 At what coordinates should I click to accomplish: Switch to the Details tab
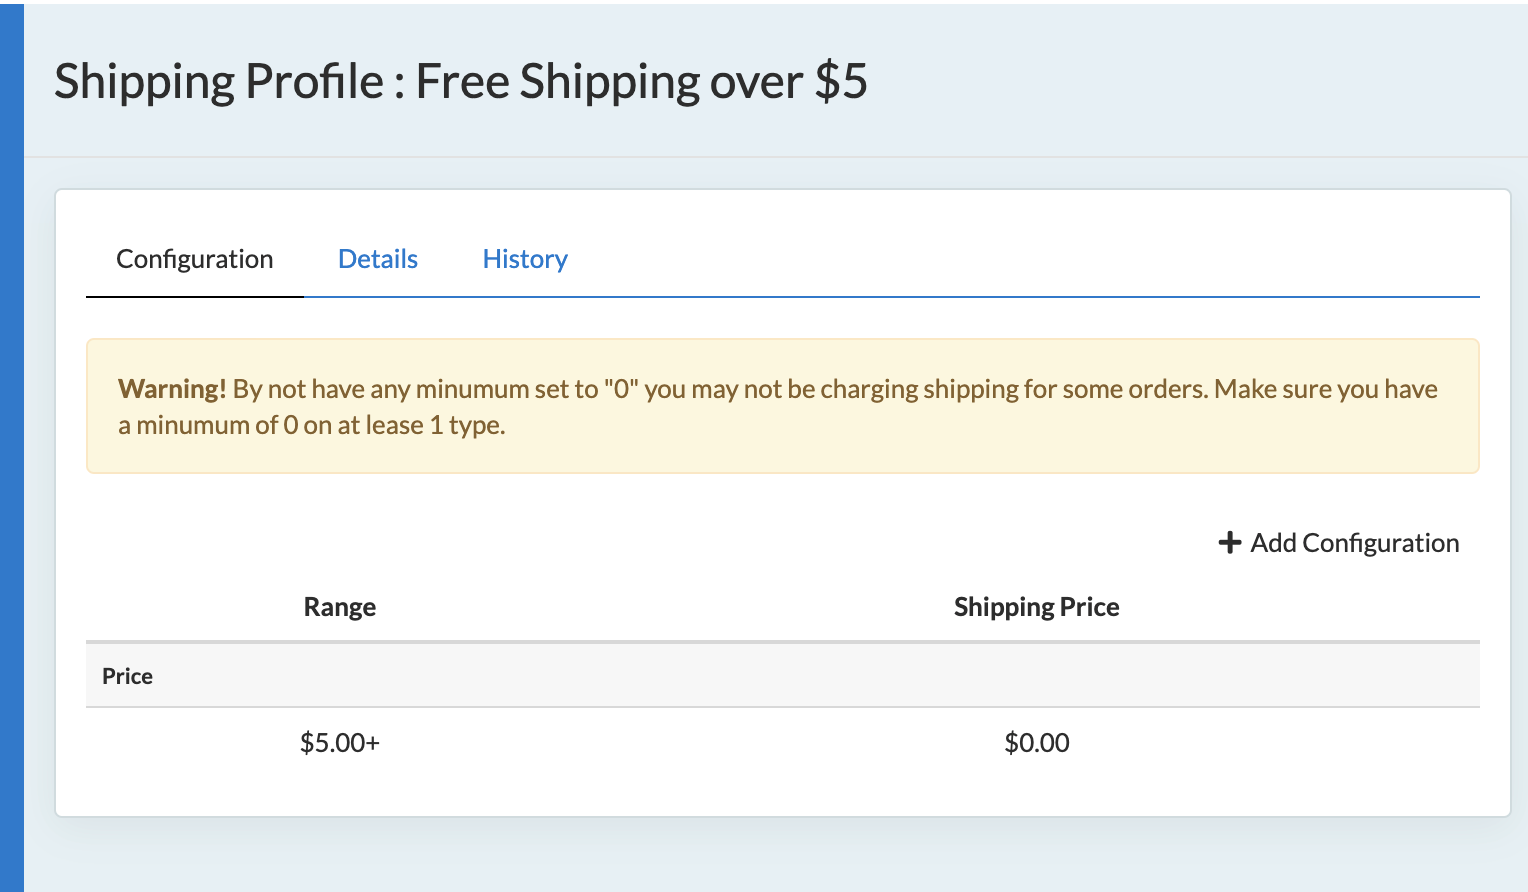[378, 259]
